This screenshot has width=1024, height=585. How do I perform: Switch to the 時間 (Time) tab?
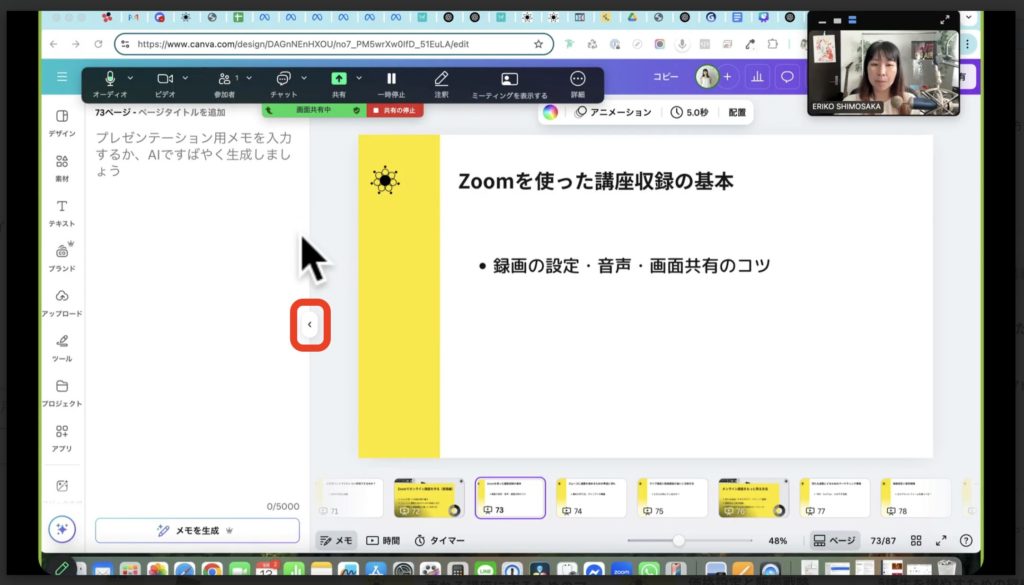point(380,540)
